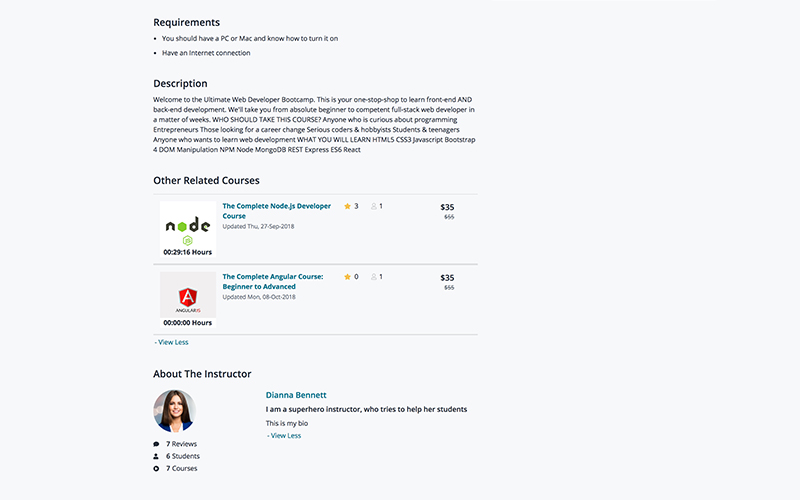This screenshot has width=800, height=500.
Task: Open the Node.js logo course thumbnail
Action: [188, 225]
